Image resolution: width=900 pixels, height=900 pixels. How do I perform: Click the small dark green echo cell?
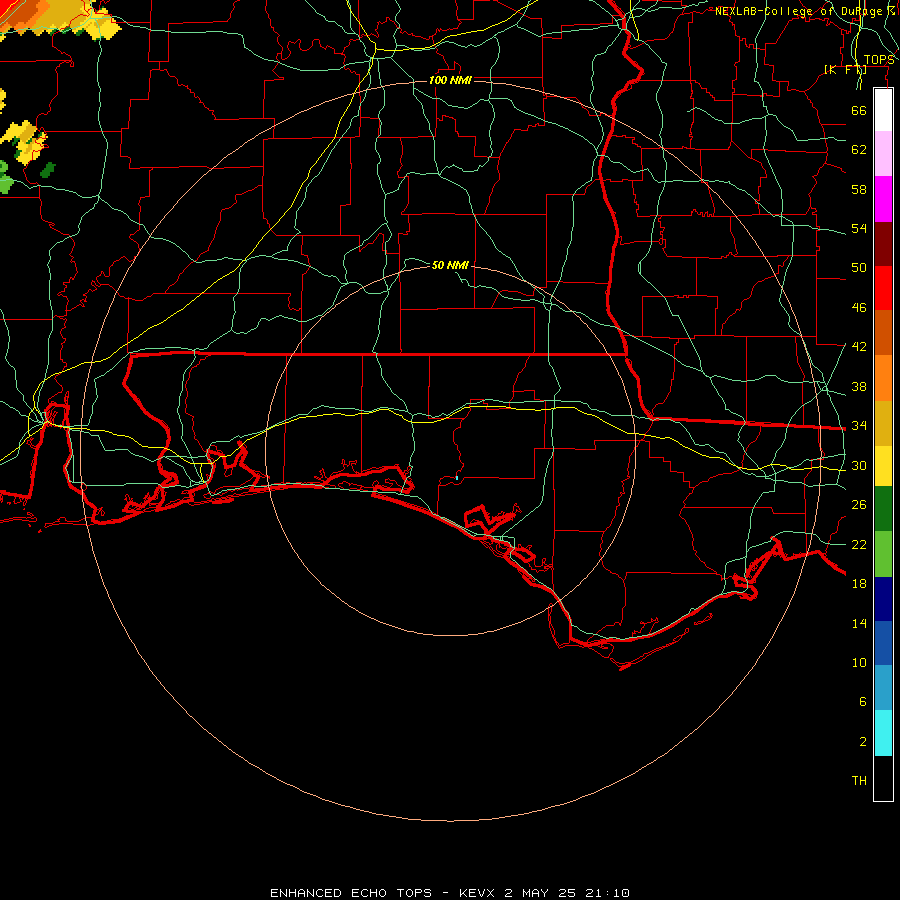48,170
